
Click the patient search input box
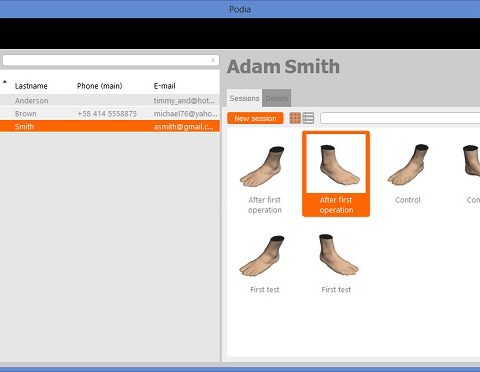coord(111,60)
